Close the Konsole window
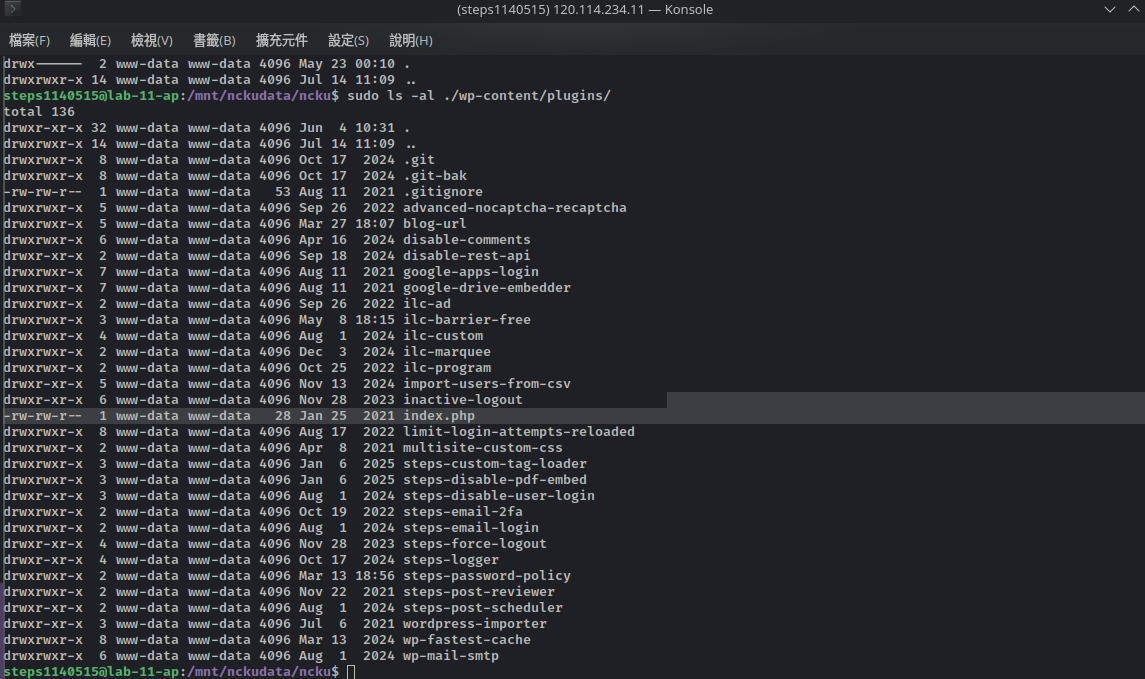 point(1131,10)
